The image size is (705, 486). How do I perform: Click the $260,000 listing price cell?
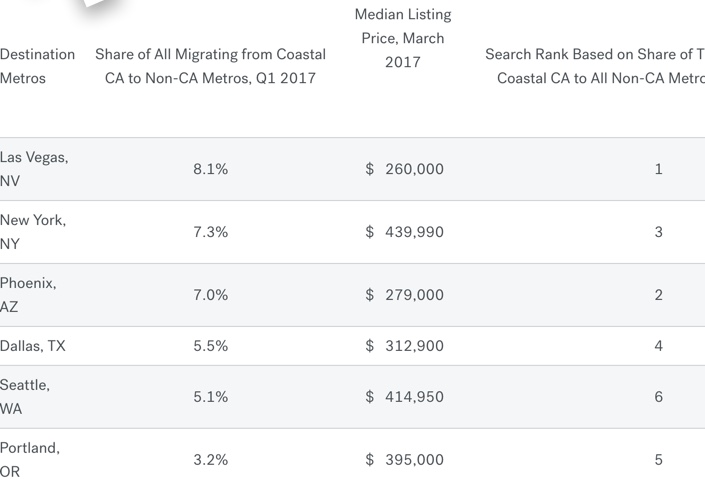(405, 169)
